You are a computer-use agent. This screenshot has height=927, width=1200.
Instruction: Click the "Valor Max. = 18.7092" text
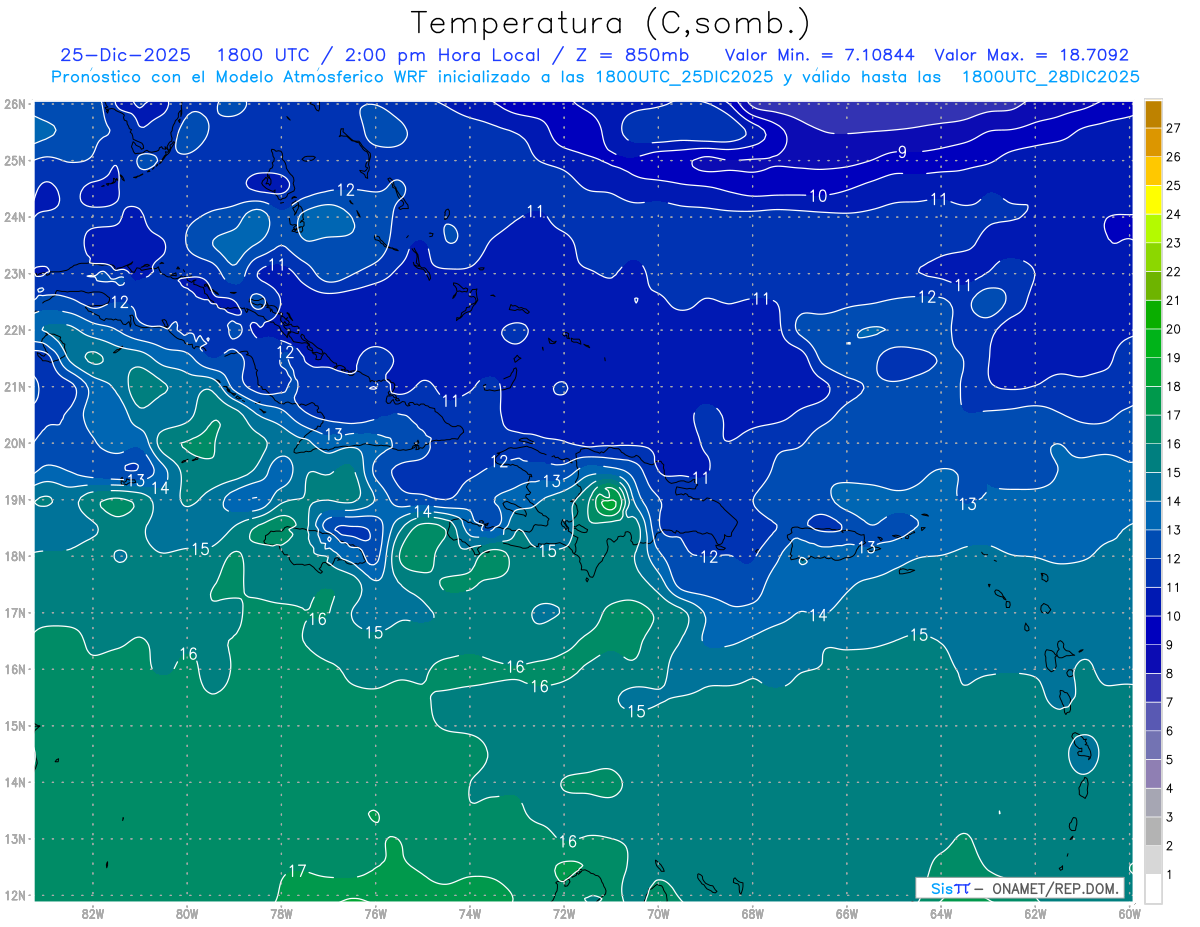1031,55
